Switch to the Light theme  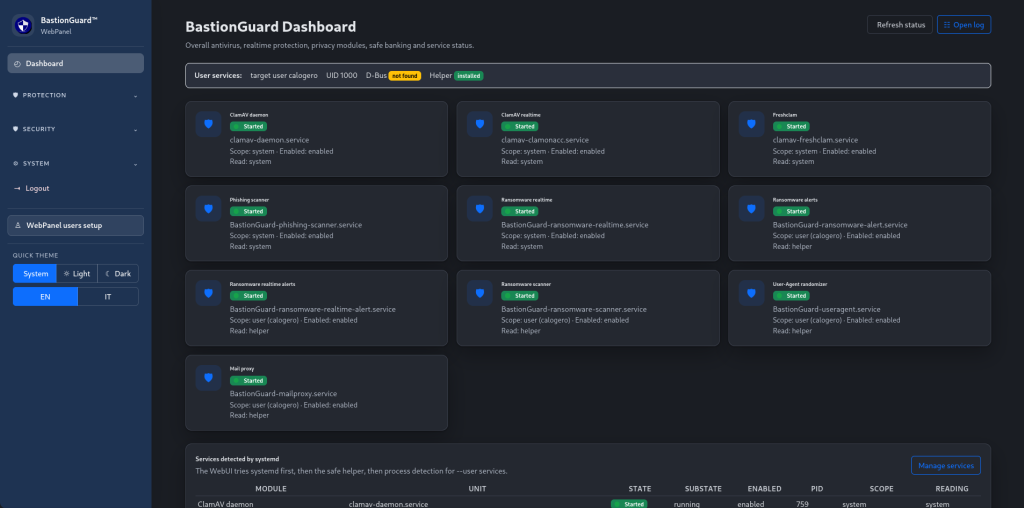click(77, 274)
